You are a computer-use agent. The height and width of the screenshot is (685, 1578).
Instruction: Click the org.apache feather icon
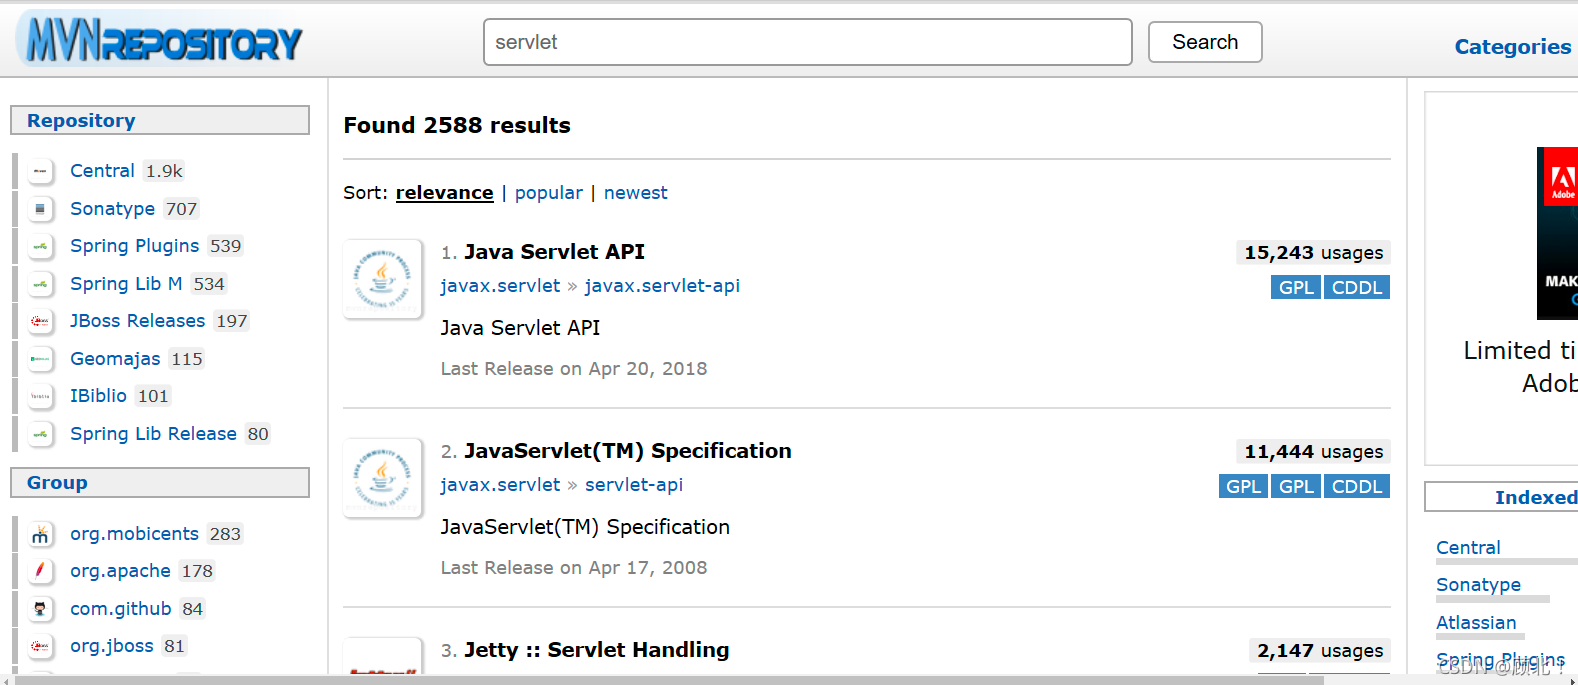click(40, 571)
